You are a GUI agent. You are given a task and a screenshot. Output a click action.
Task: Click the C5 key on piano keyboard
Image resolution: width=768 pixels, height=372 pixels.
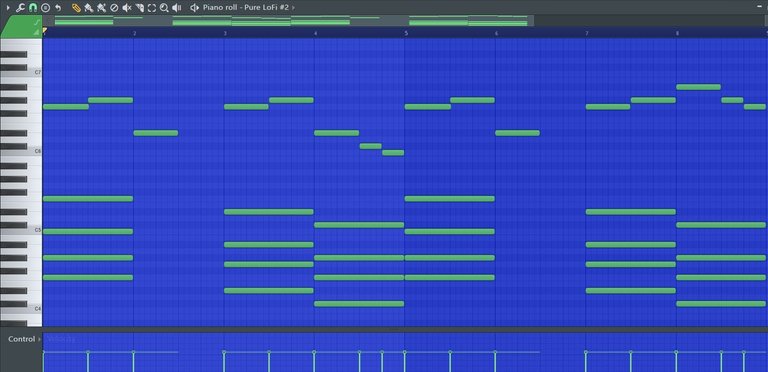21,230
